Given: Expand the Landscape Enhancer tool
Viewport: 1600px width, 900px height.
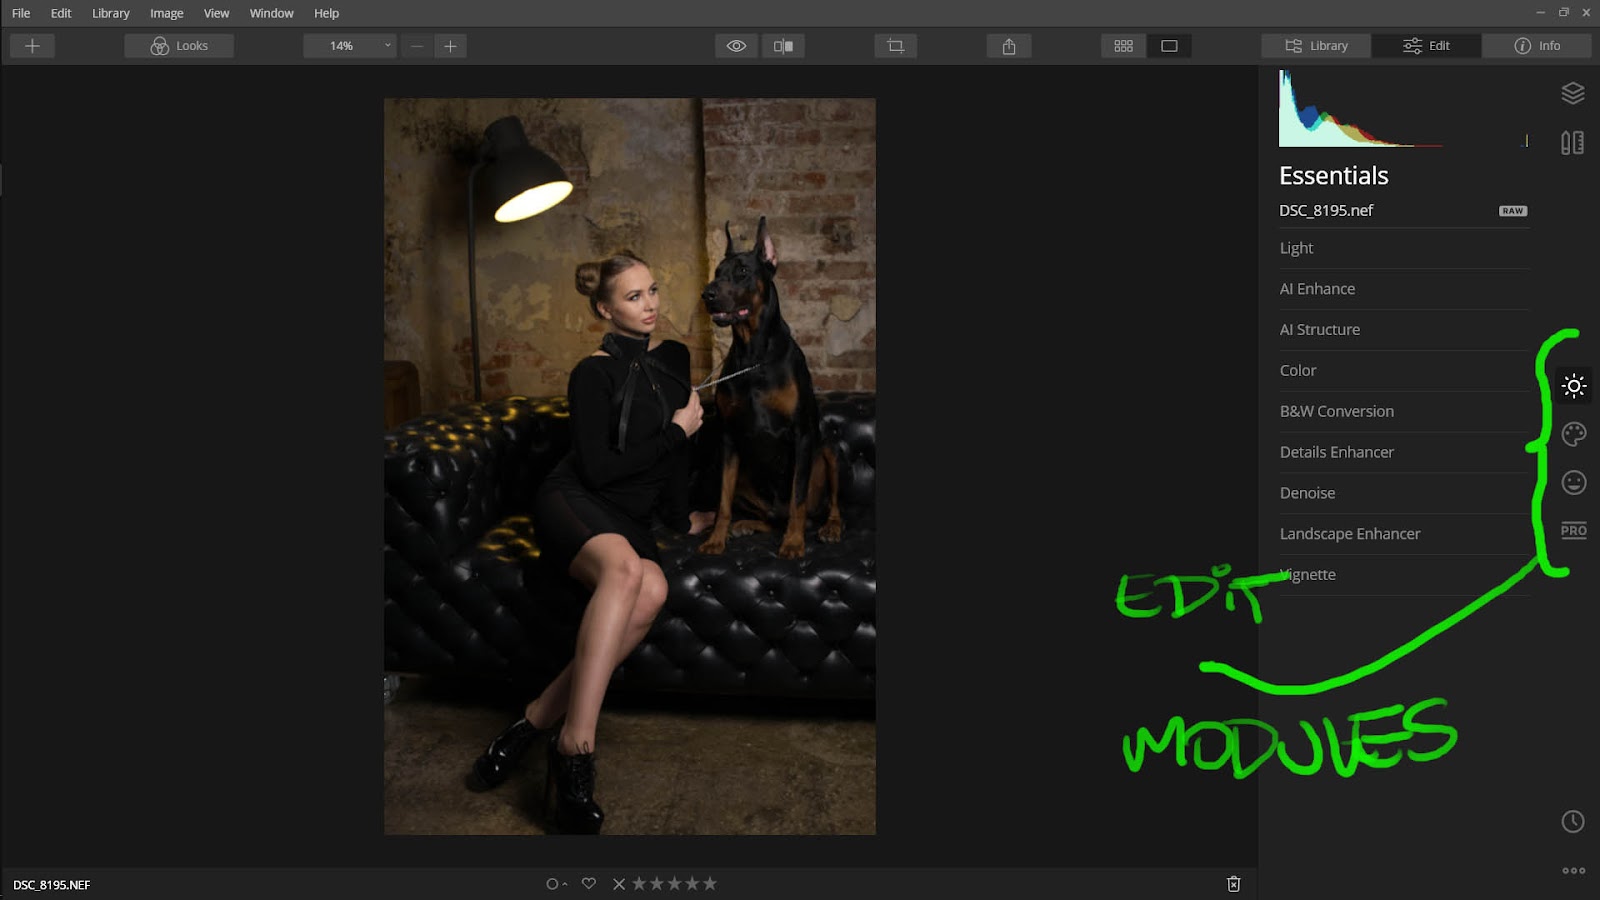Looking at the screenshot, I should [x=1404, y=534].
